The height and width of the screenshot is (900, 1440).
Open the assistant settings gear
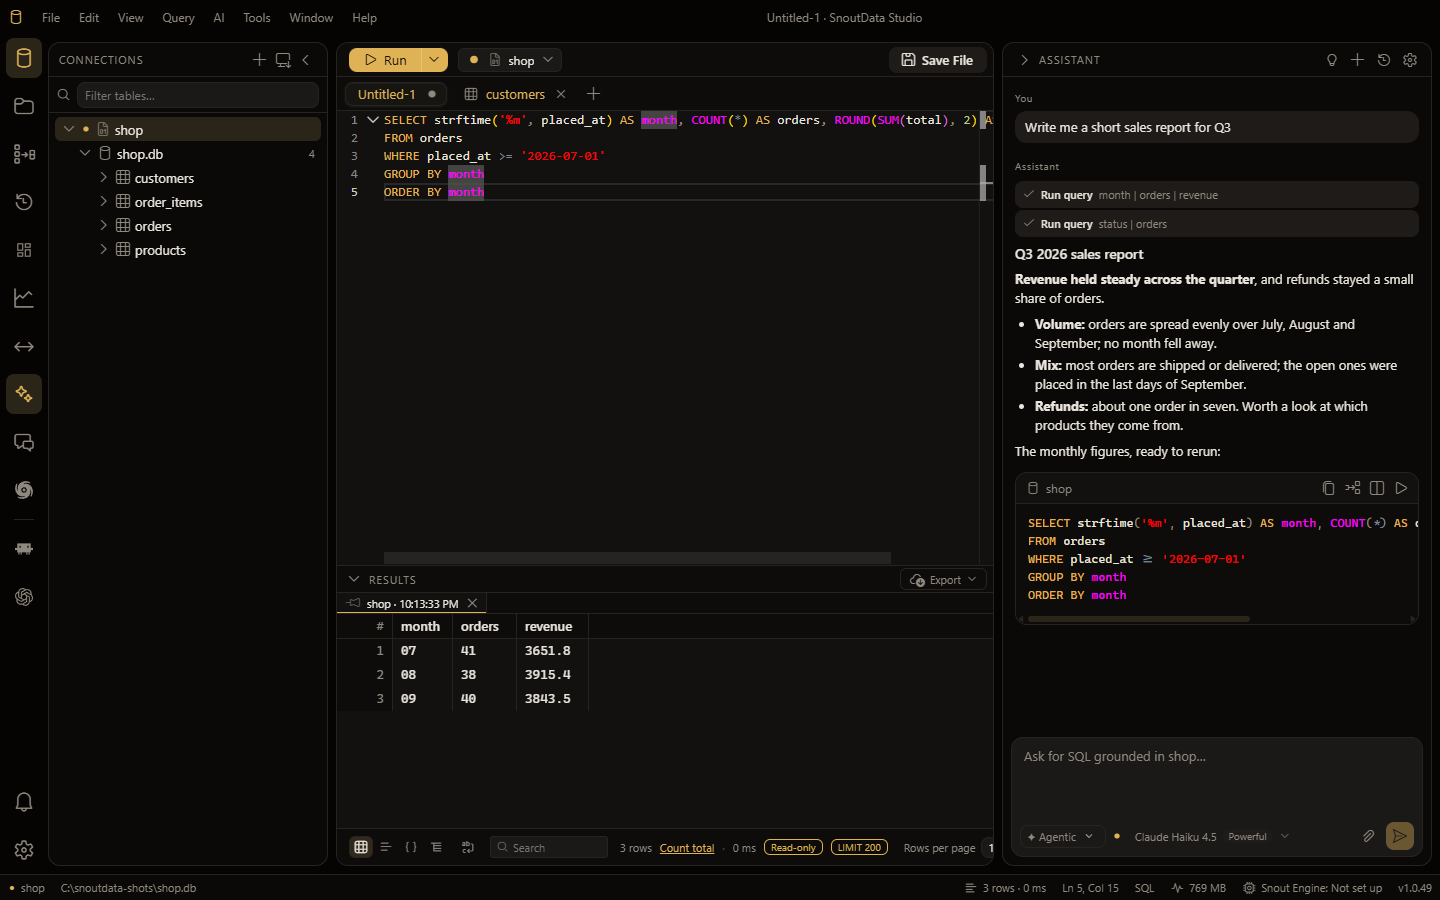pos(1410,60)
